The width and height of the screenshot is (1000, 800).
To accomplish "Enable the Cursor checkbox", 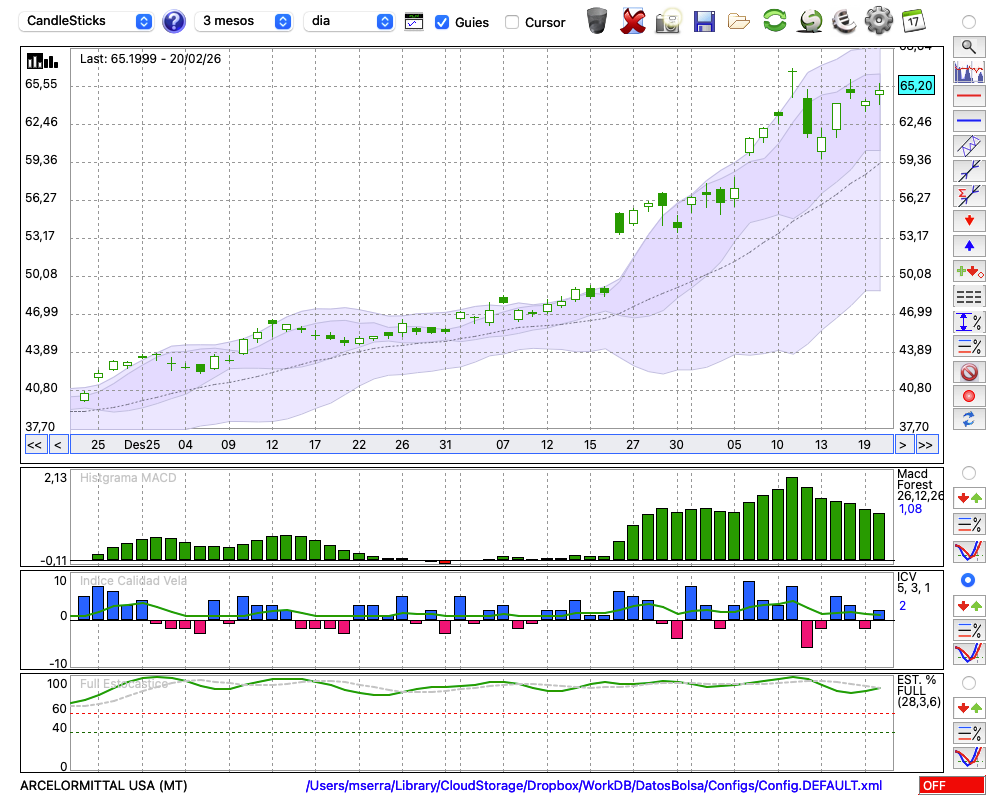I will point(512,22).
